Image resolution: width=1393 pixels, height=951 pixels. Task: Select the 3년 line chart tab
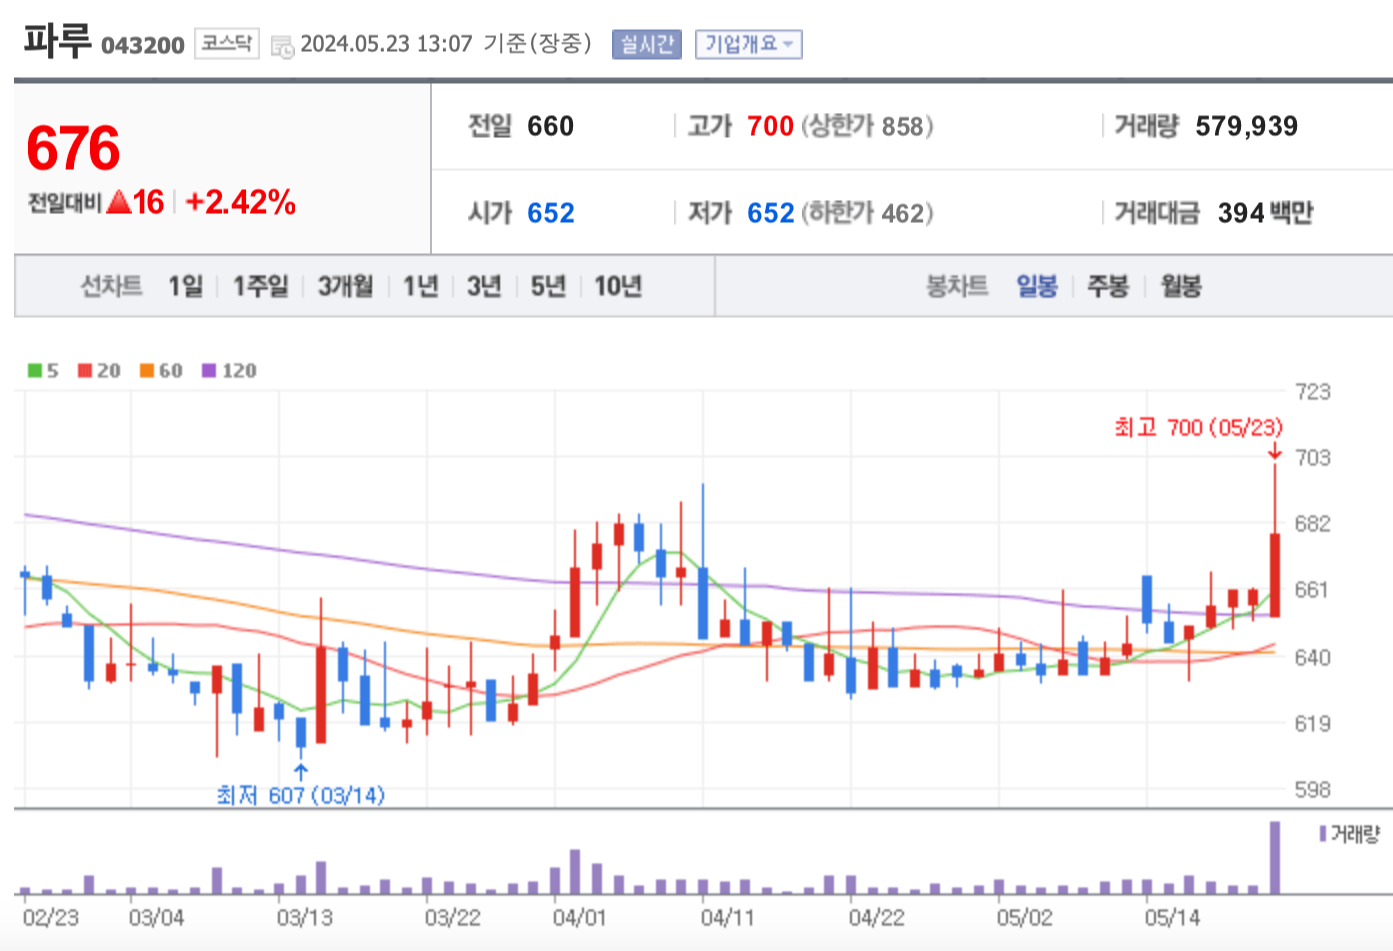pos(484,286)
